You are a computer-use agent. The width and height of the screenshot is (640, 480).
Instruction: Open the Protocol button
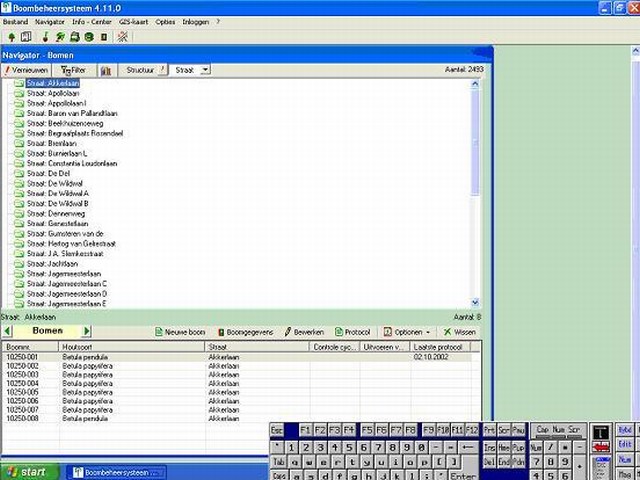click(x=352, y=332)
